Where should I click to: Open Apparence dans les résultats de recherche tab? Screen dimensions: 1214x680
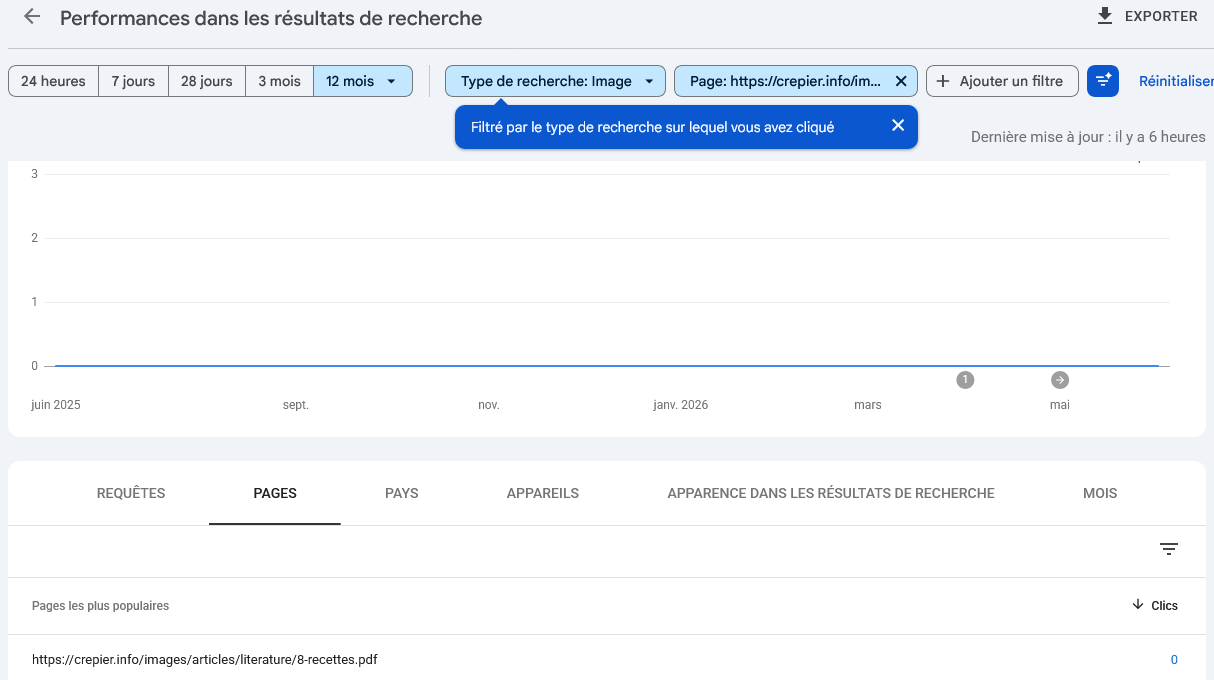831,493
